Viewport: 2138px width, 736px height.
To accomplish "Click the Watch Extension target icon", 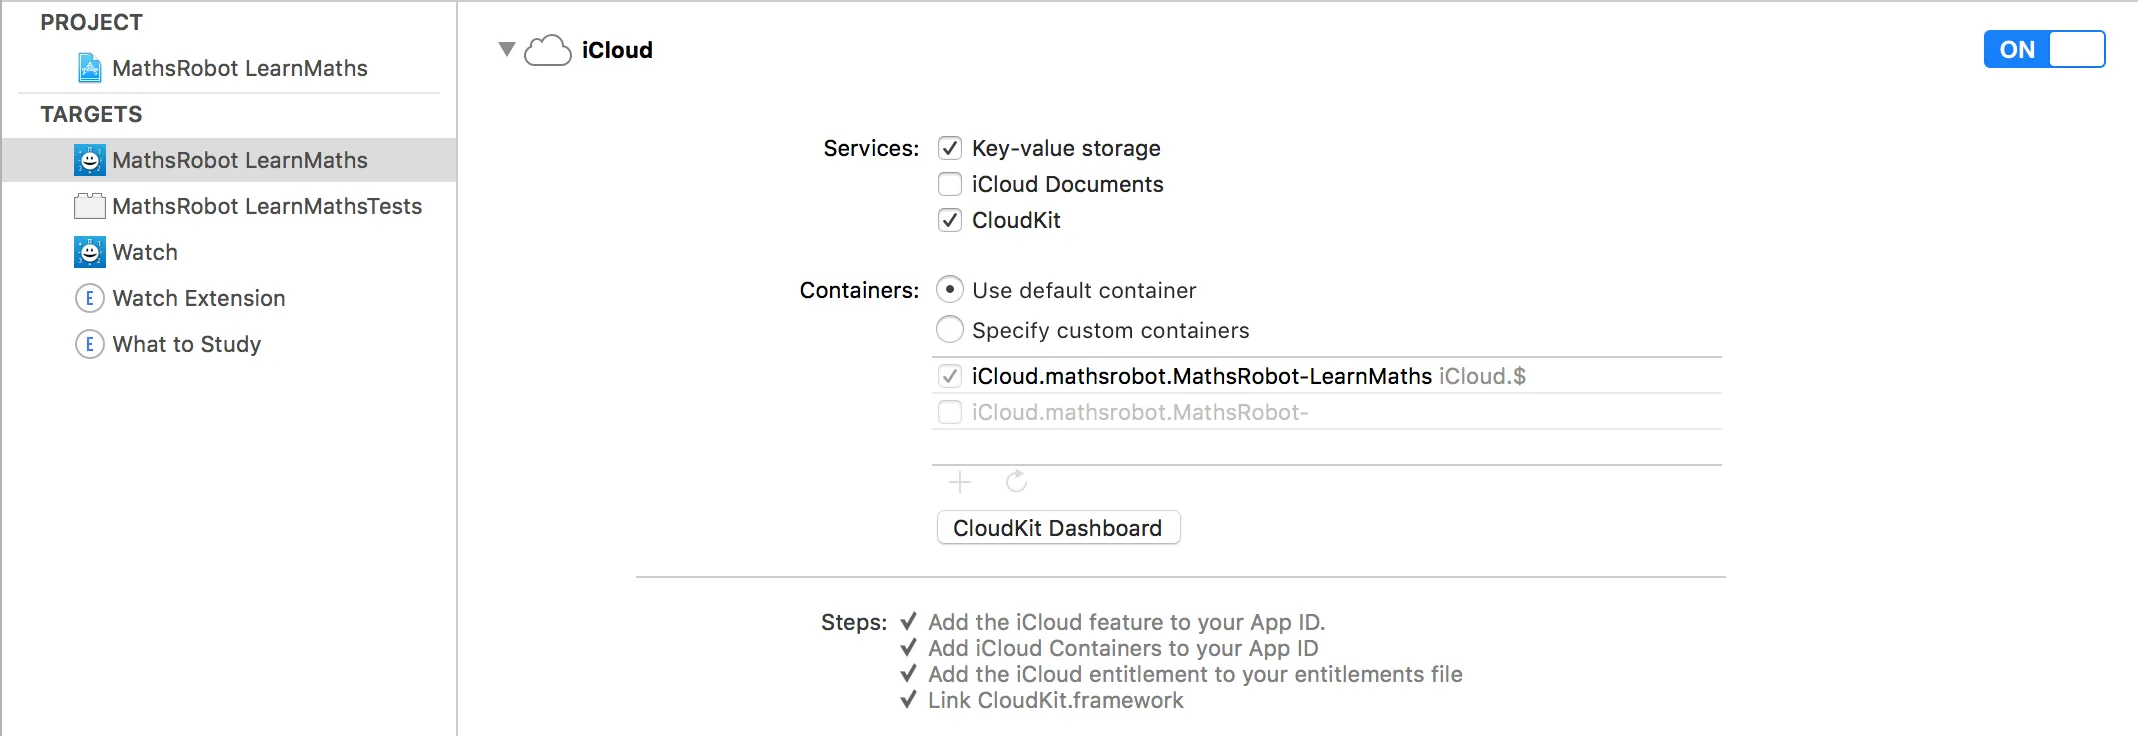I will (90, 298).
